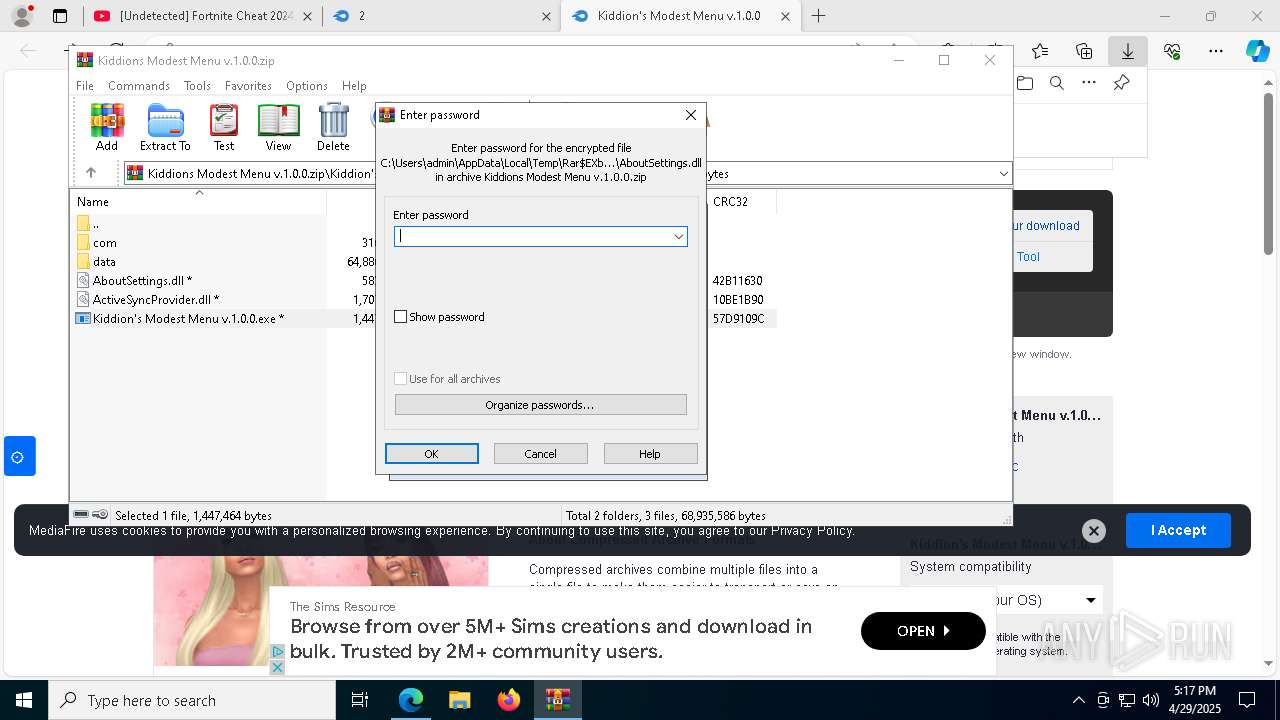
Task: Click the Extract To toolbar icon
Action: 165,127
